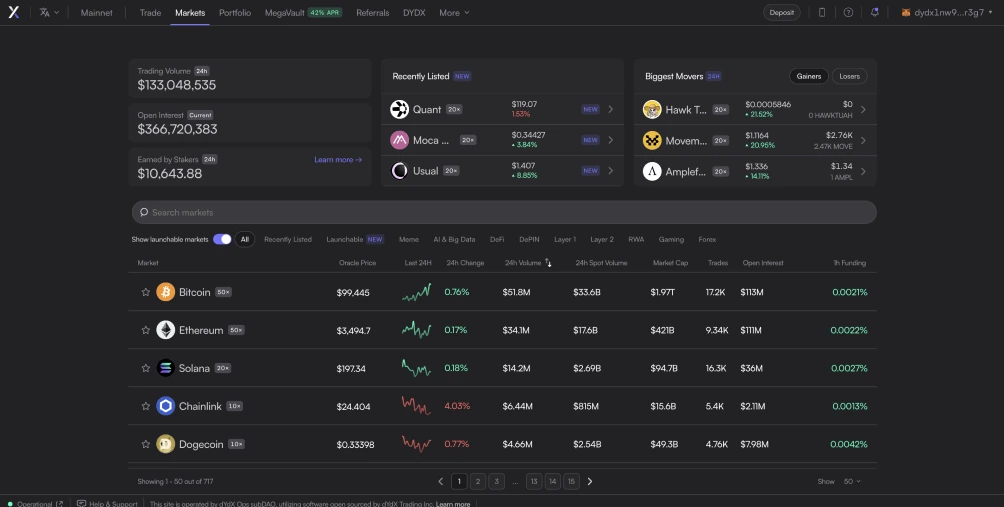
Task: Click the Deposit button
Action: click(x=782, y=12)
